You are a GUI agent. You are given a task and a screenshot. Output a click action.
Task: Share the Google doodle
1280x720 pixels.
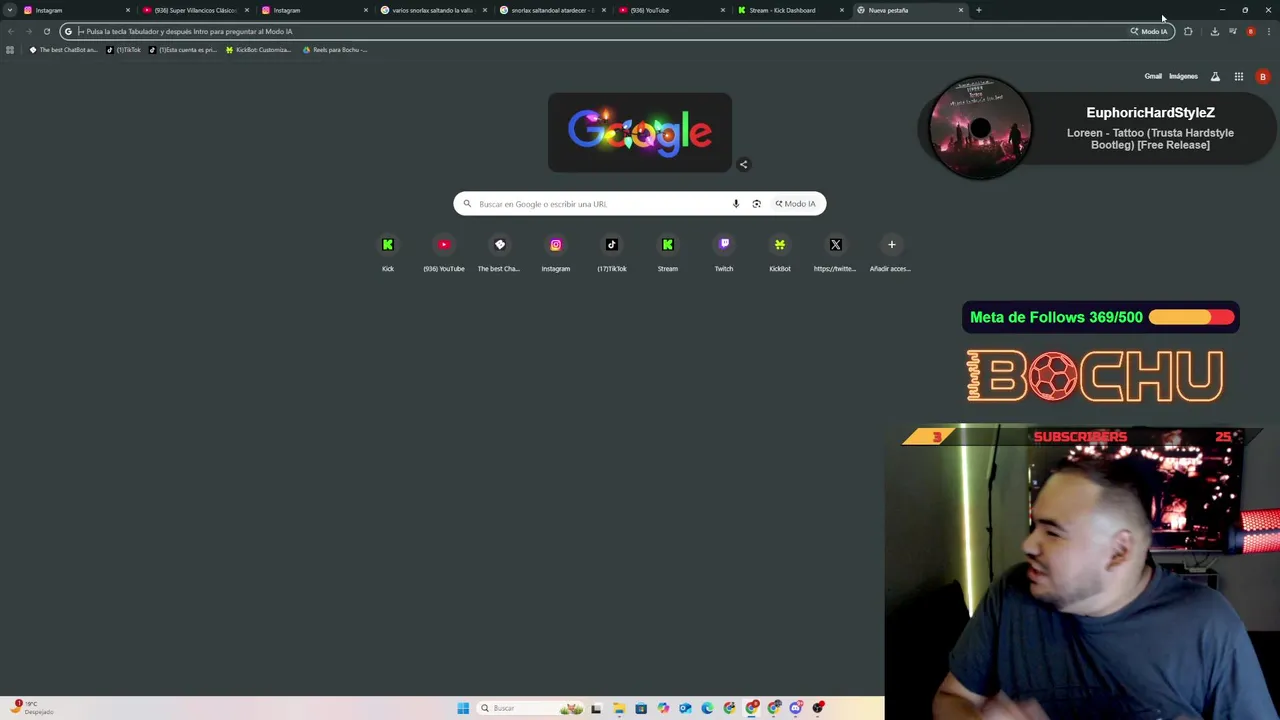pyautogui.click(x=743, y=164)
